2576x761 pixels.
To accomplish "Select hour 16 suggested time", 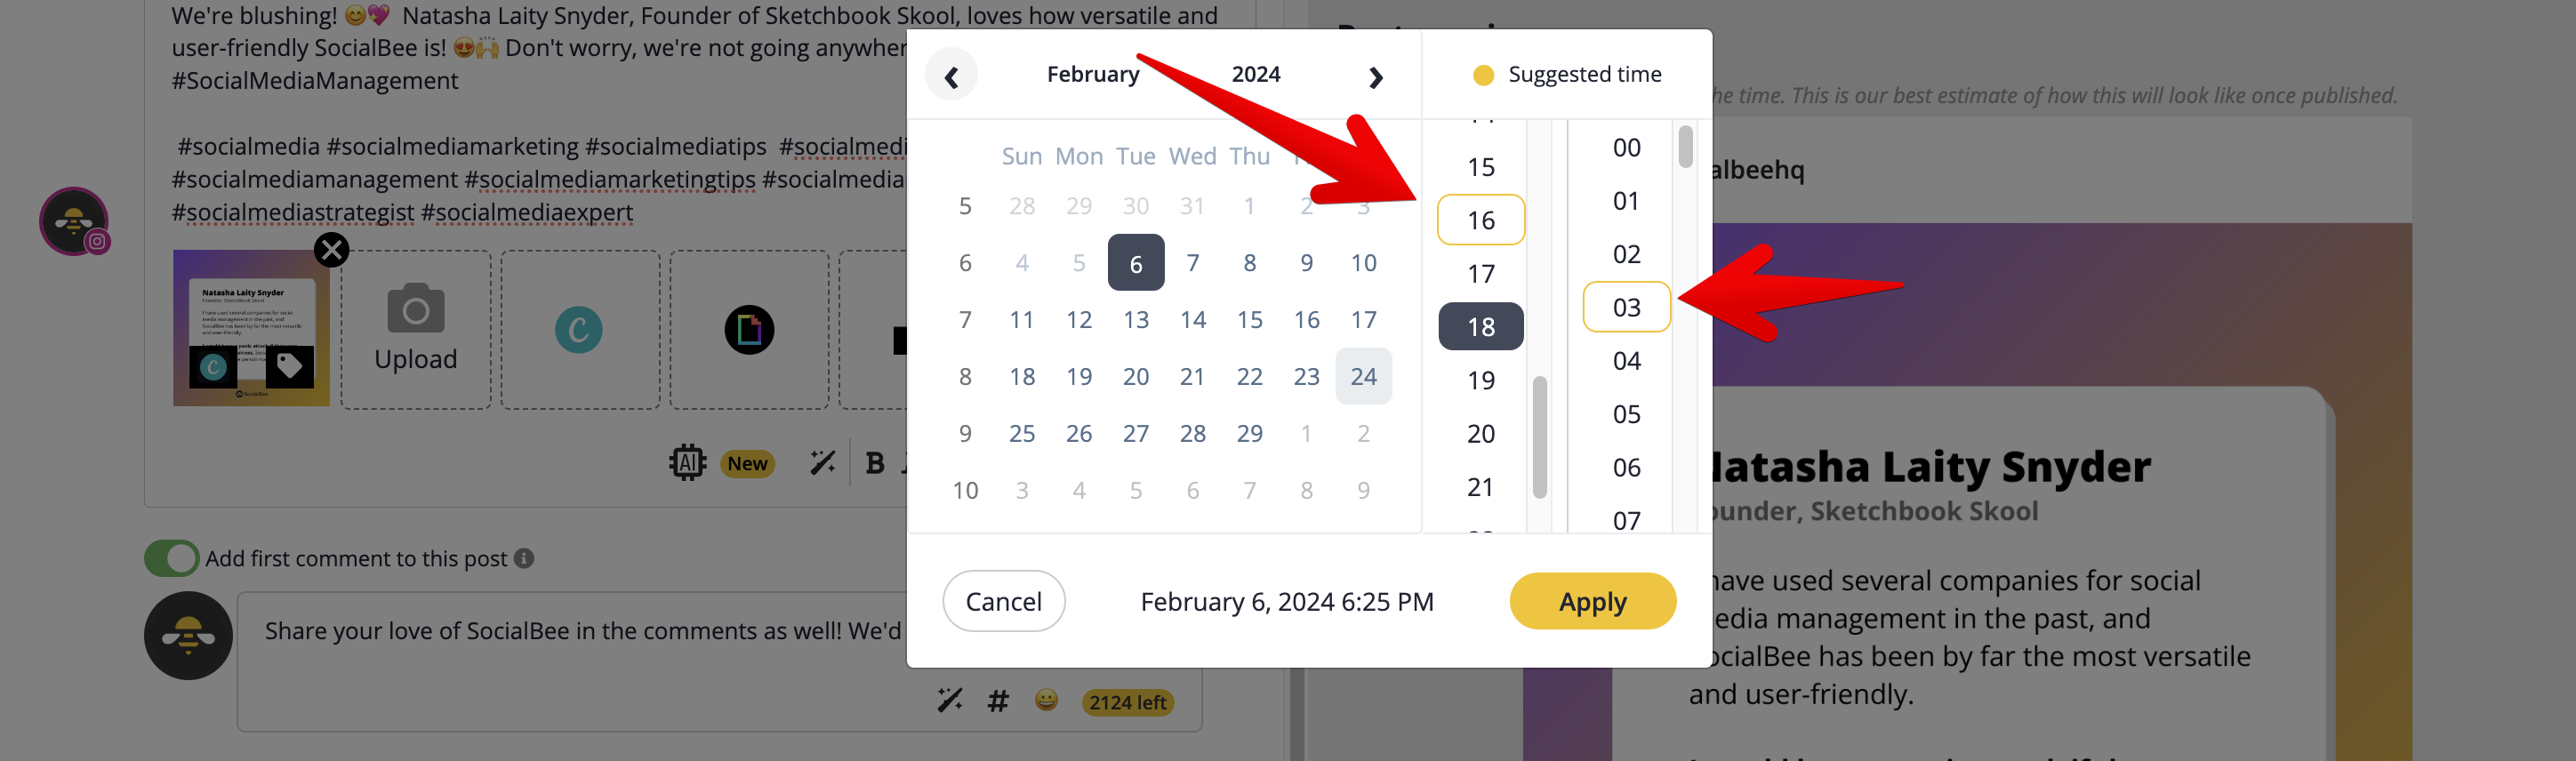I will [1481, 220].
